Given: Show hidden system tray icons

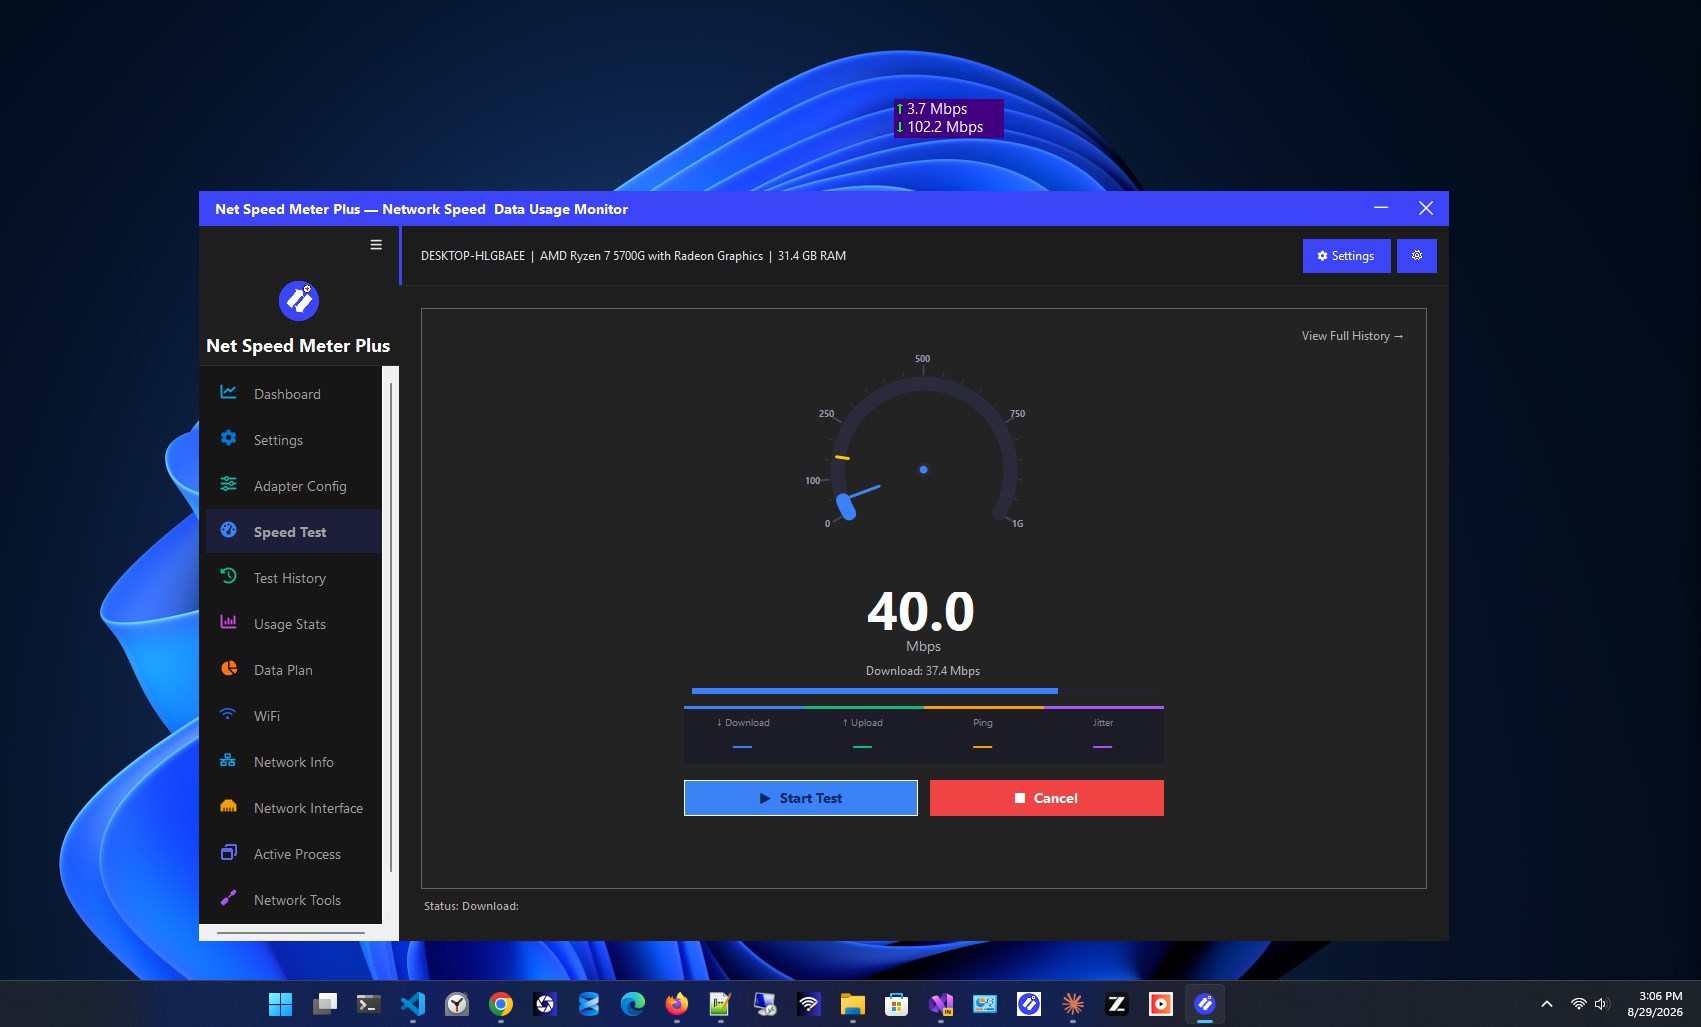Looking at the screenshot, I should pos(1547,1004).
